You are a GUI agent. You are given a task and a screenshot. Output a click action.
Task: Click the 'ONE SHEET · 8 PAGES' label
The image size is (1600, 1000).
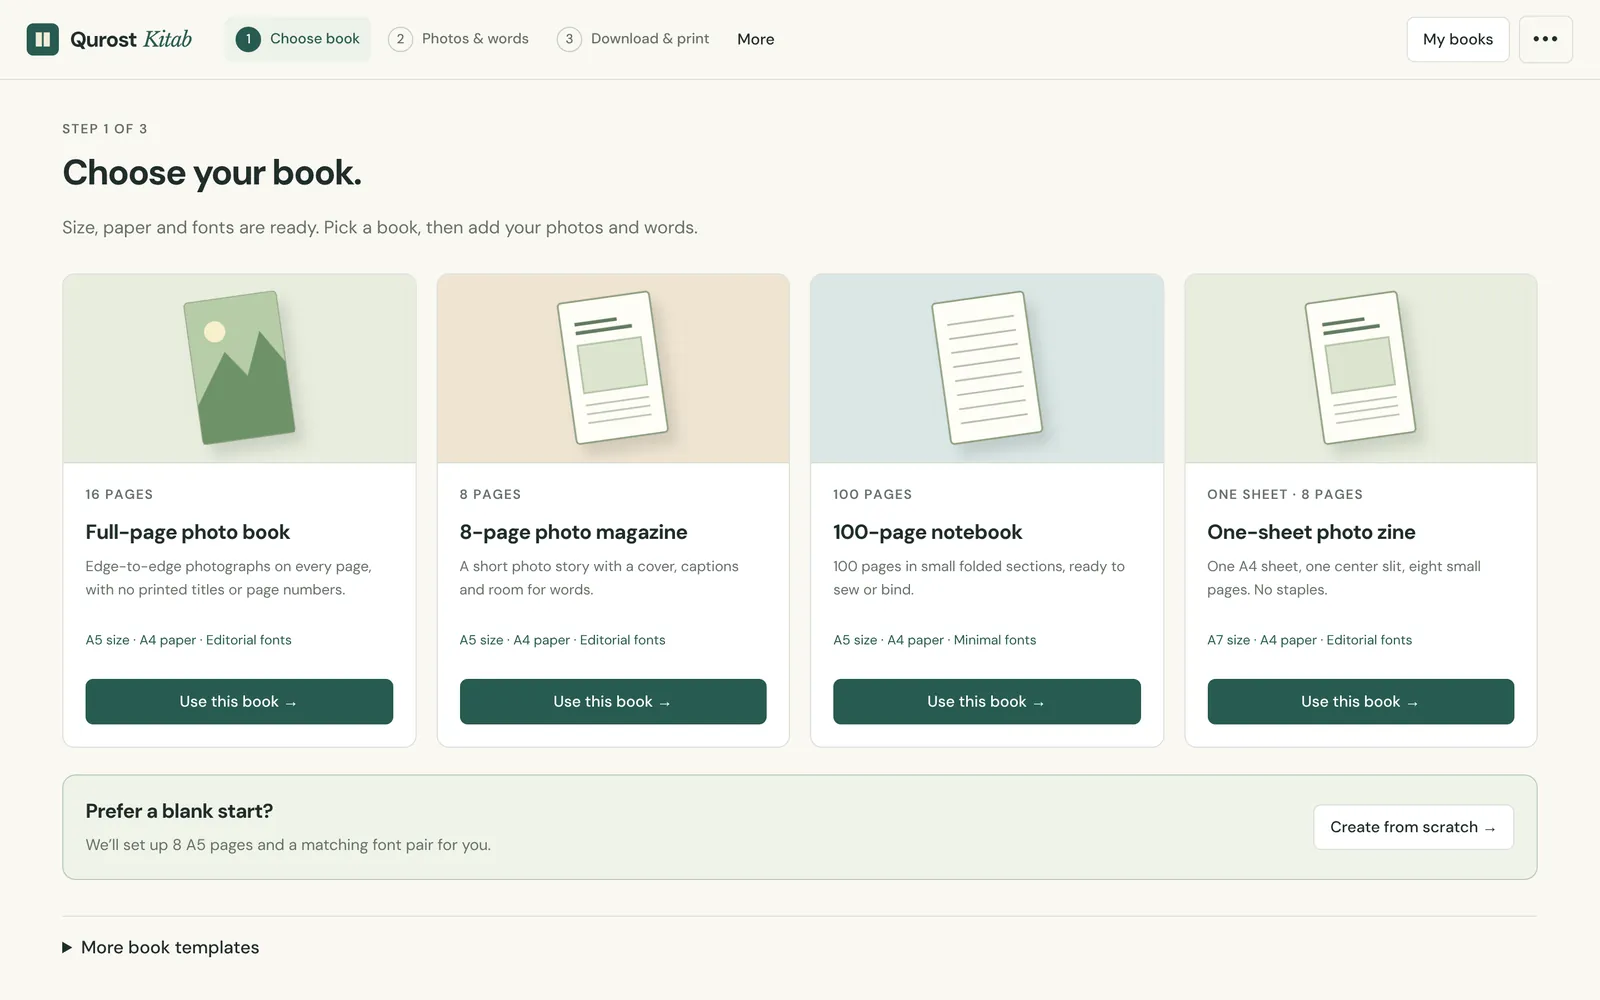point(1285,494)
